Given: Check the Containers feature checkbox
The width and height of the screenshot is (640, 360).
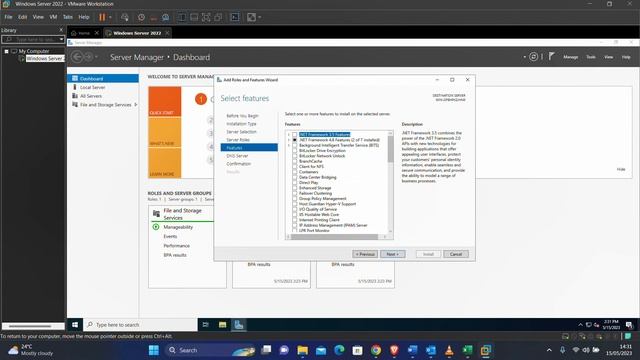Looking at the screenshot, I should click(x=295, y=172).
